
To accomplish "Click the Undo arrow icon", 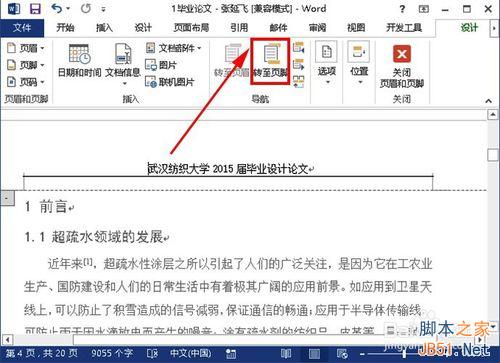I will (57, 9).
